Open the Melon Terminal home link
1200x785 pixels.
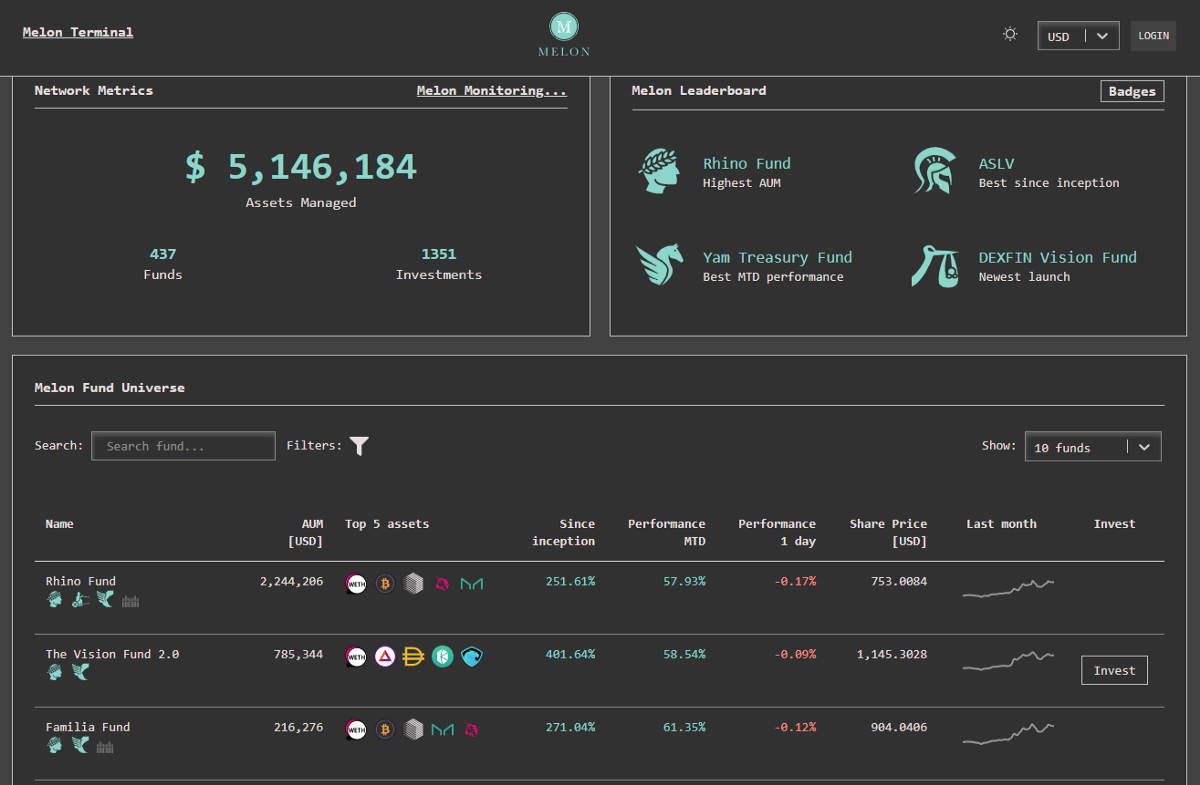pyautogui.click(x=78, y=32)
